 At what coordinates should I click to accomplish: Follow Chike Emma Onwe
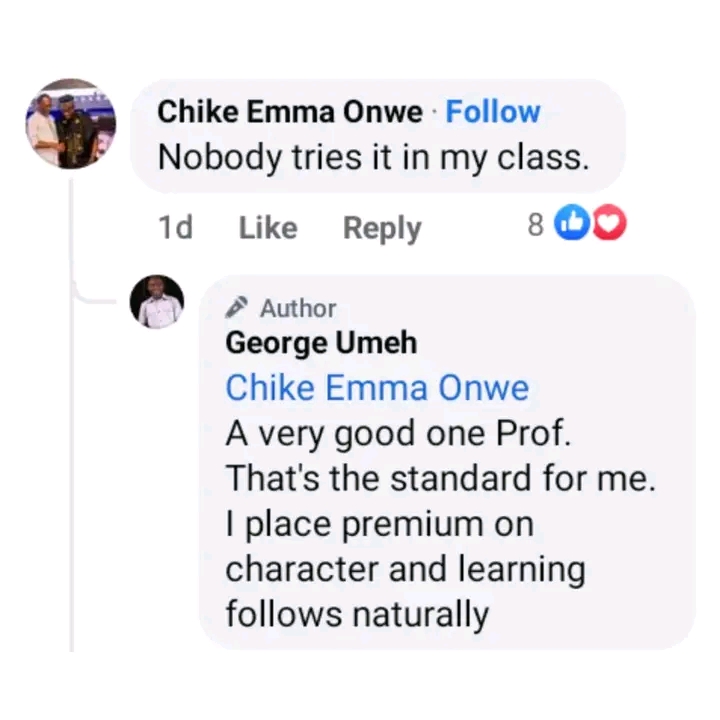click(x=492, y=112)
